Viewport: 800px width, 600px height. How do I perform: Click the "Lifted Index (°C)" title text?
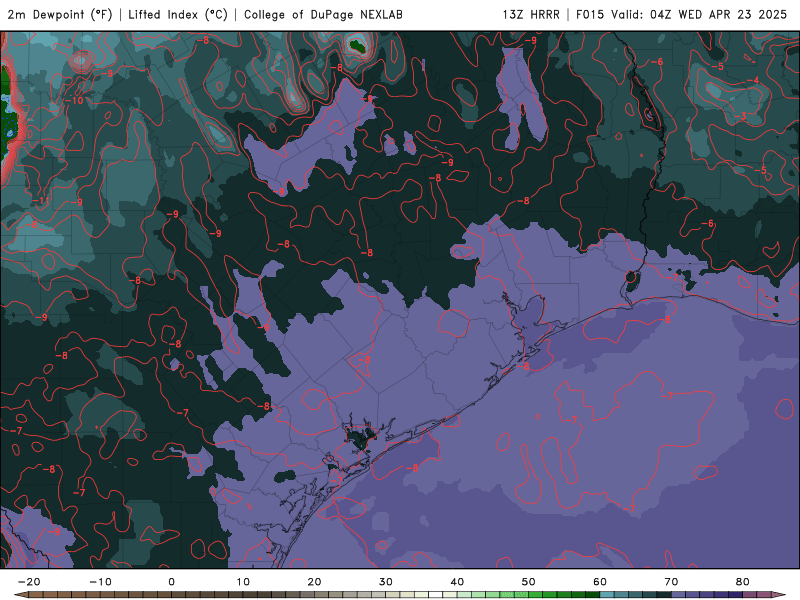click(178, 15)
